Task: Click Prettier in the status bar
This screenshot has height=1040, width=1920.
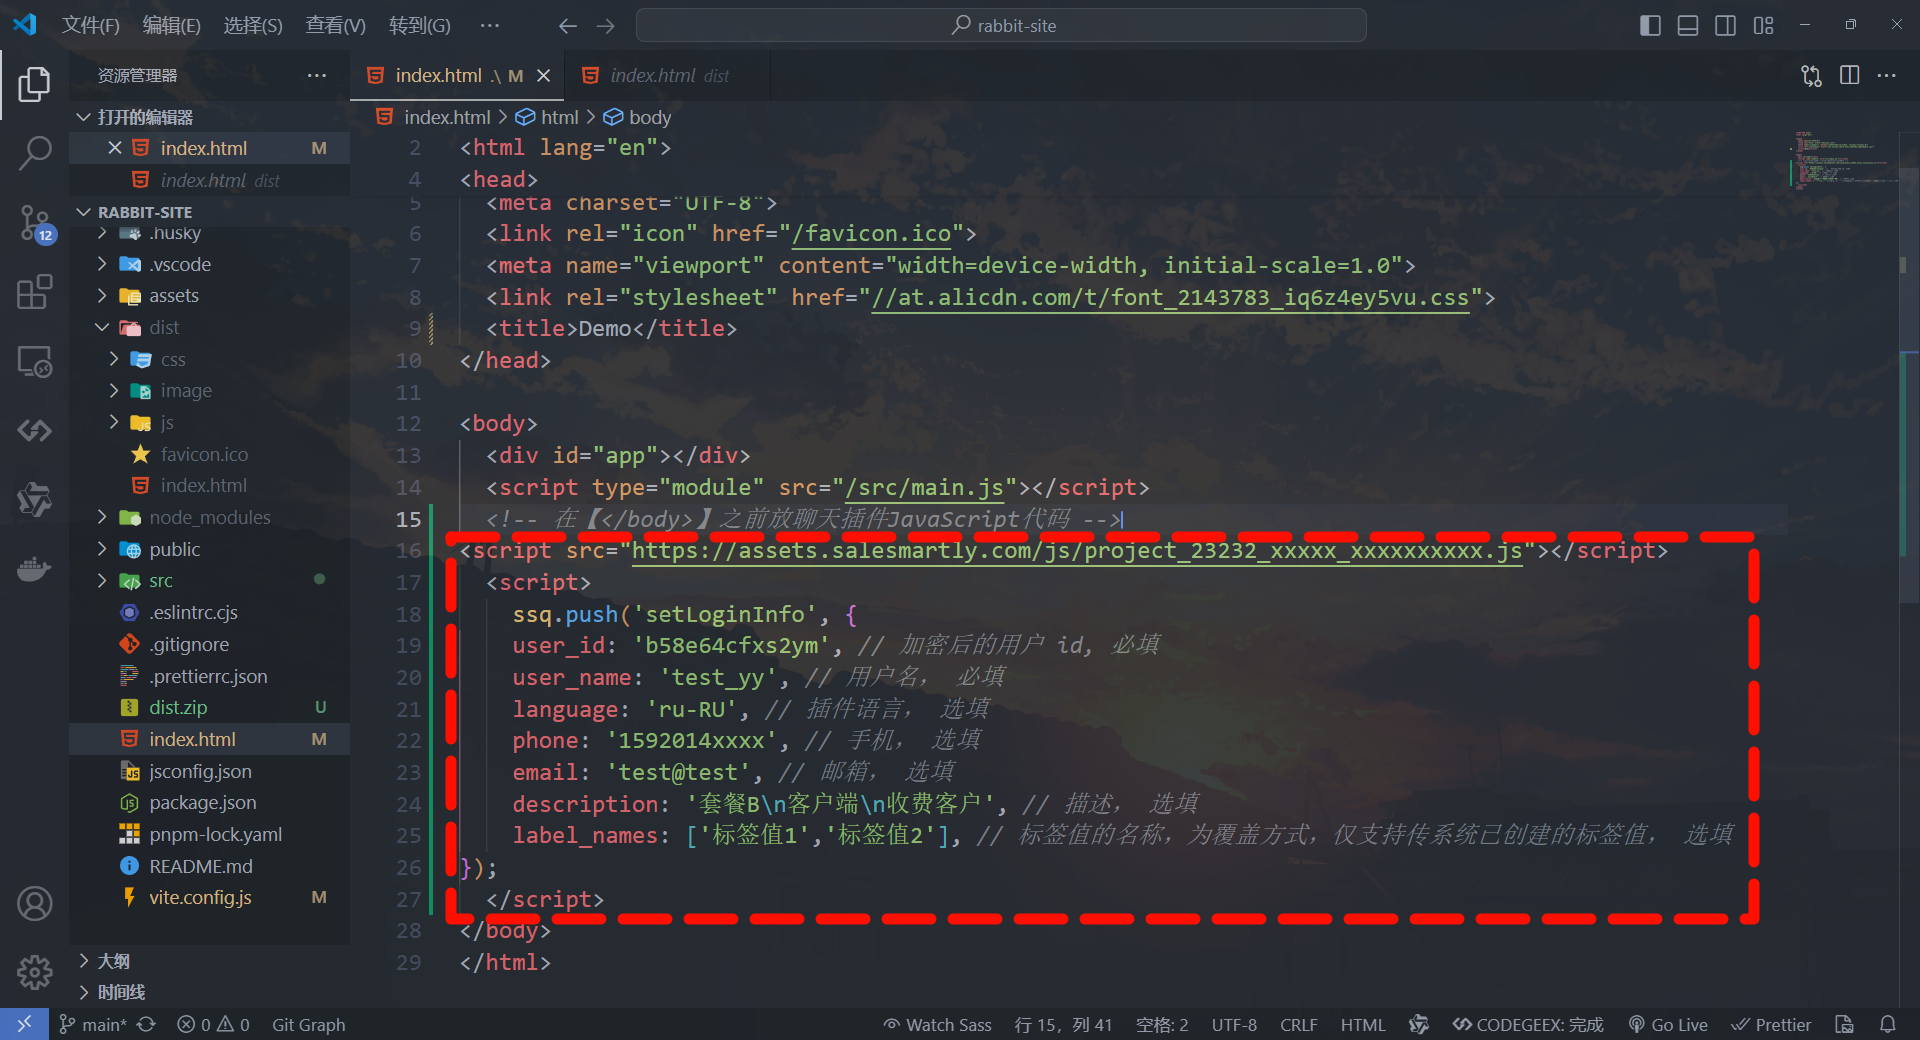Action: 1771,1024
